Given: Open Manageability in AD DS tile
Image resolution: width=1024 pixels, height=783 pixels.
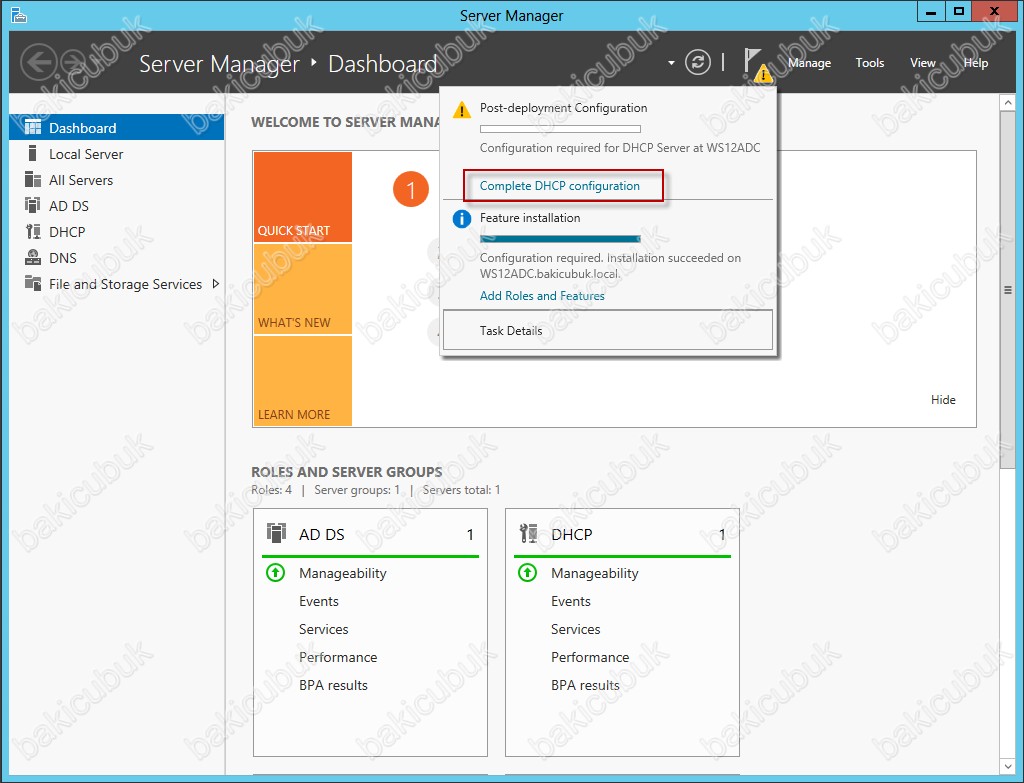Looking at the screenshot, I should point(343,573).
